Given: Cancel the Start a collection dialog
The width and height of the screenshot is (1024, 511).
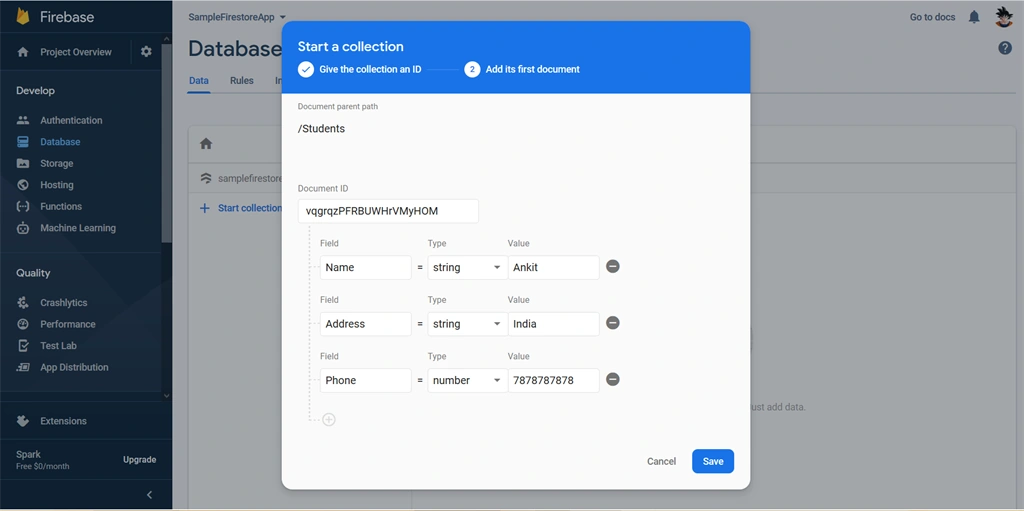Looking at the screenshot, I should tap(662, 461).
